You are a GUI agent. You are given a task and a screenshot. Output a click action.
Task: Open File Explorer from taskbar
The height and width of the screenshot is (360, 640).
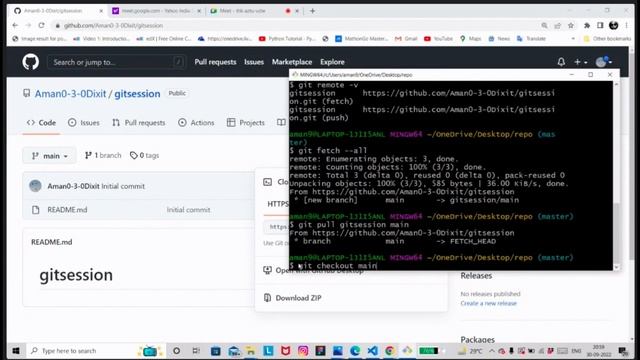tap(250, 351)
